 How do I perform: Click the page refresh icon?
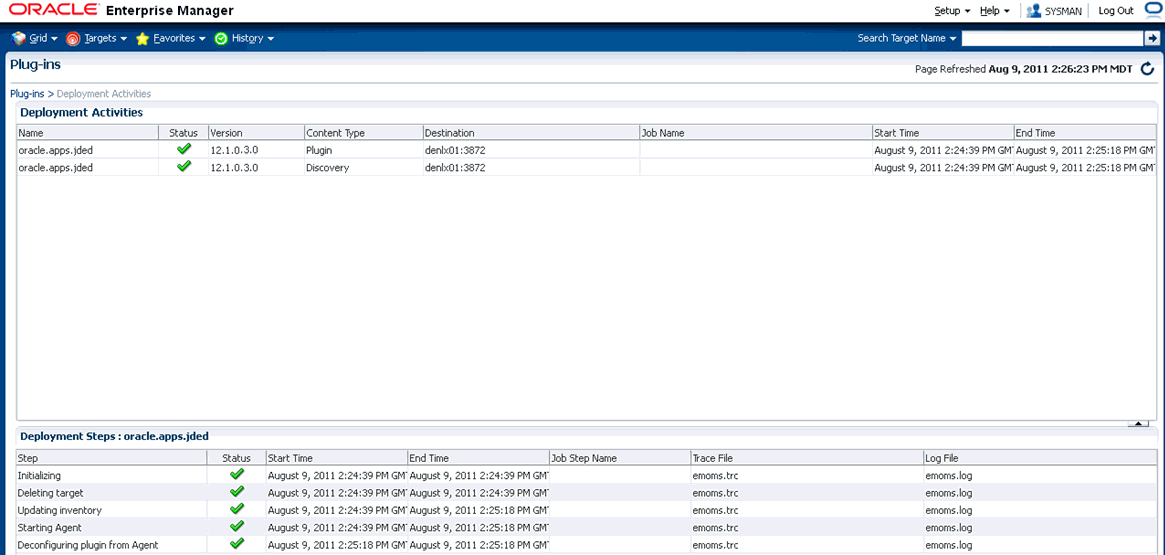click(x=1147, y=69)
